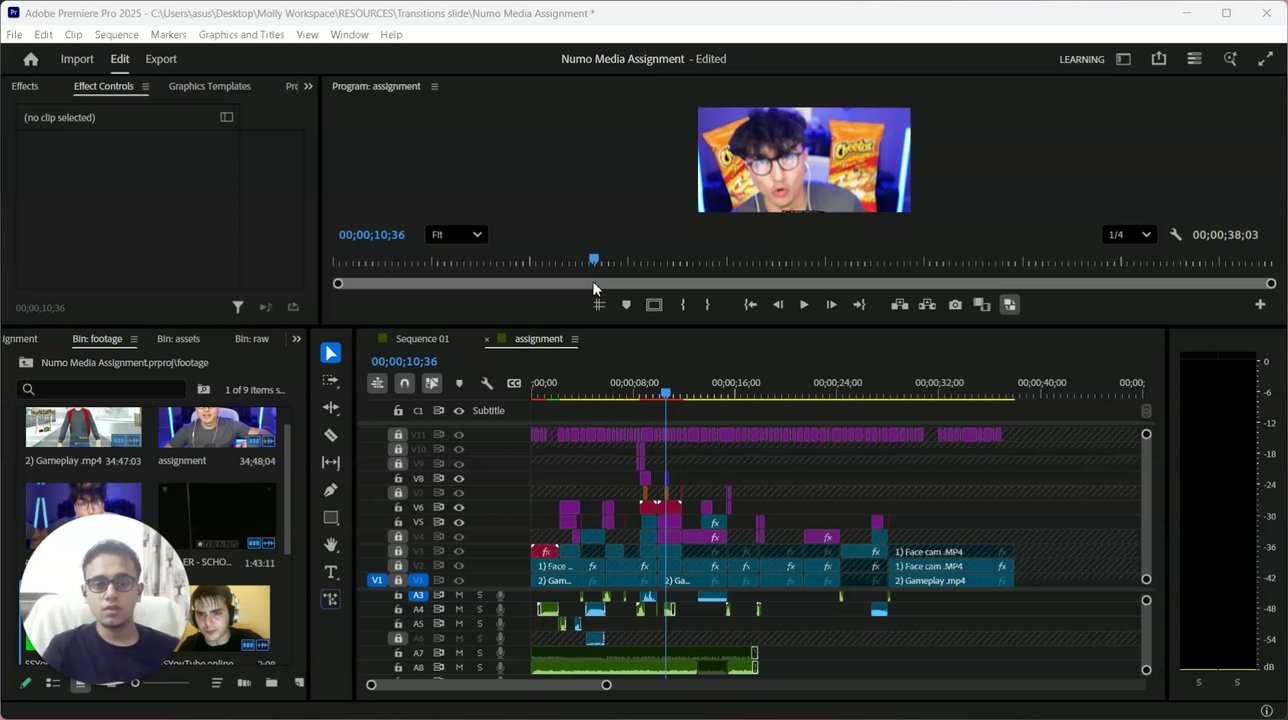1288x720 pixels.
Task: Click the Import button
Action: click(x=77, y=59)
